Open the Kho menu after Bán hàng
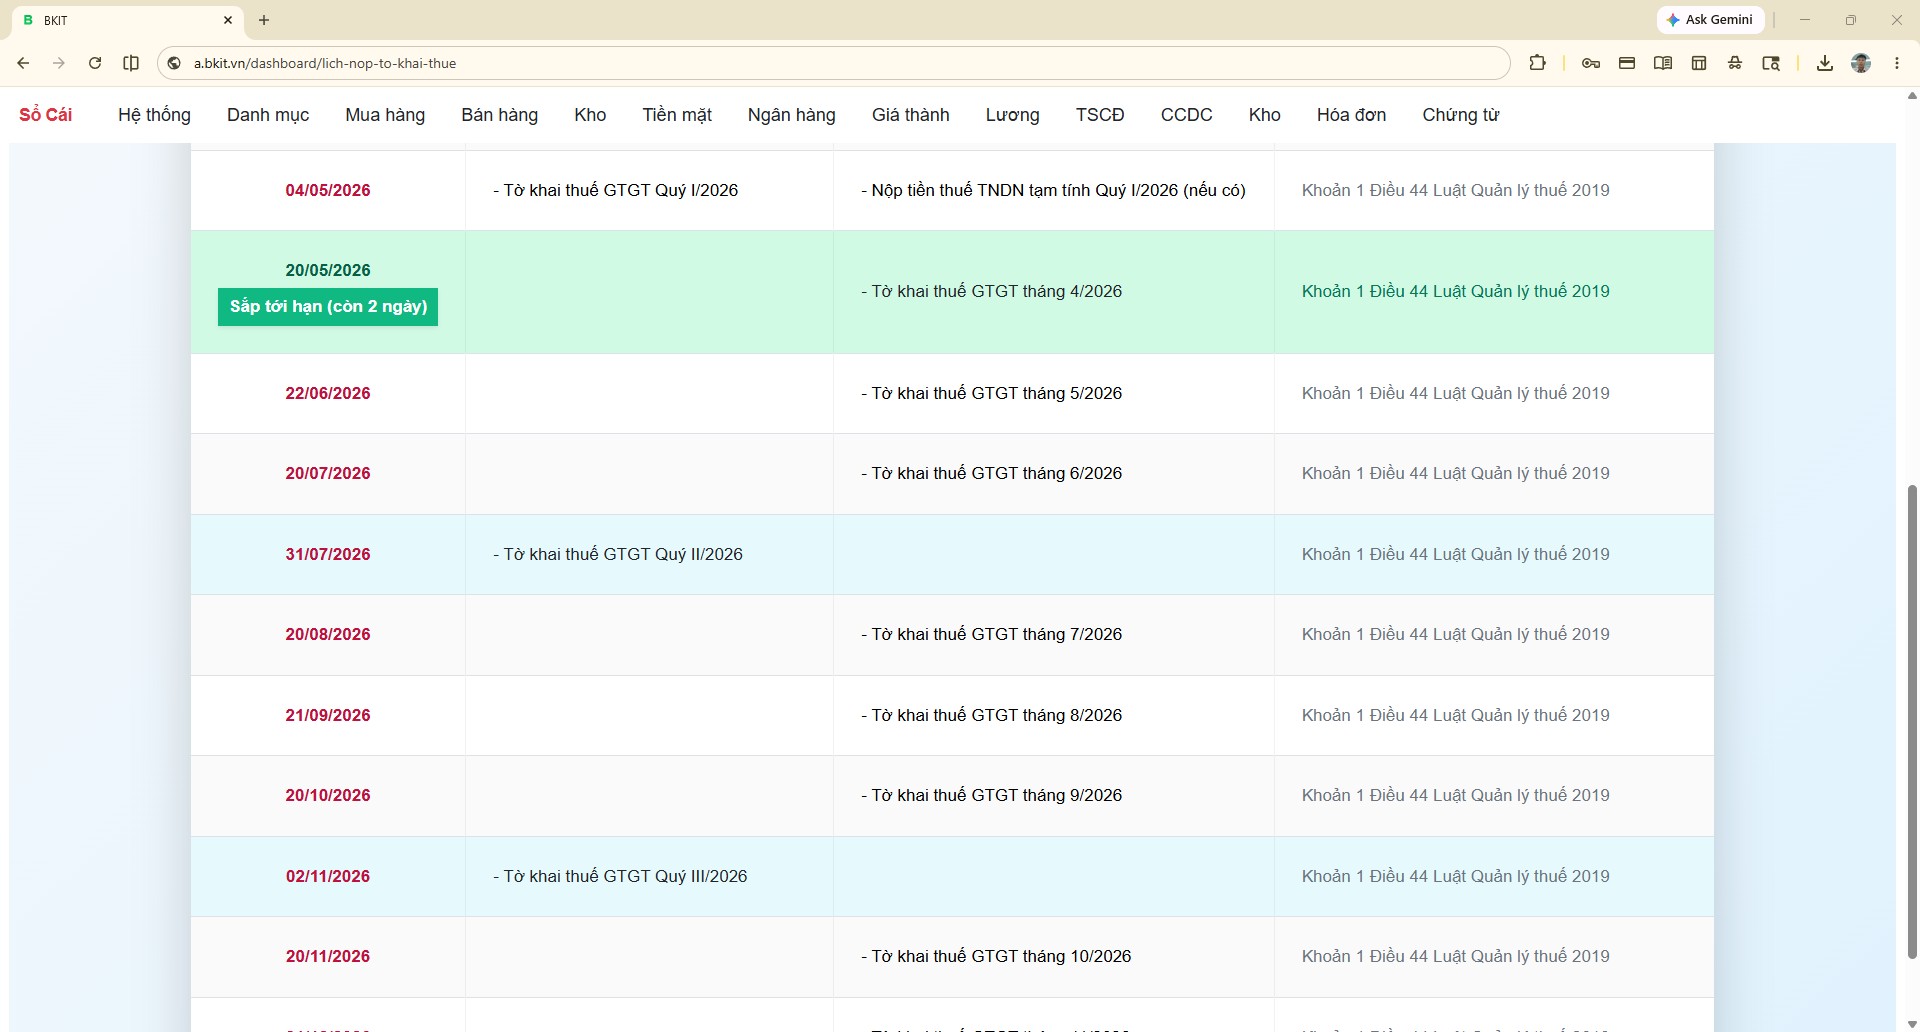The width and height of the screenshot is (1920, 1032). pos(590,115)
